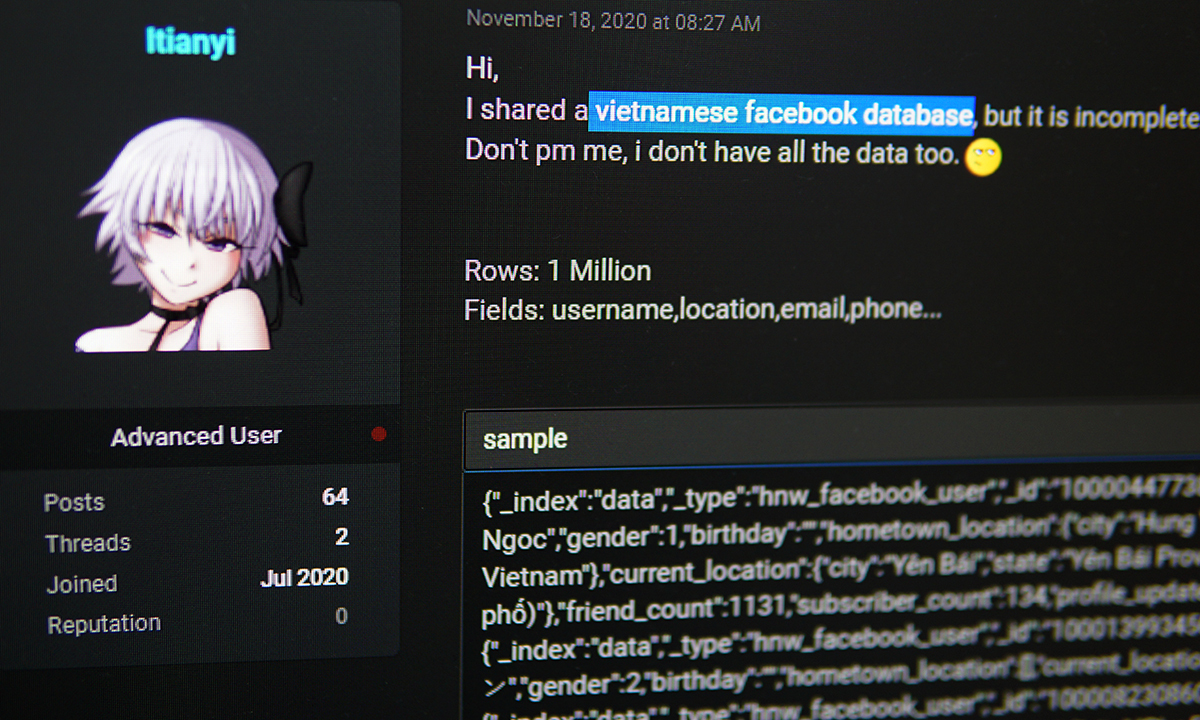Click the sample code box header
Viewport: 1200px width, 720px height.
pyautogui.click(x=832, y=439)
